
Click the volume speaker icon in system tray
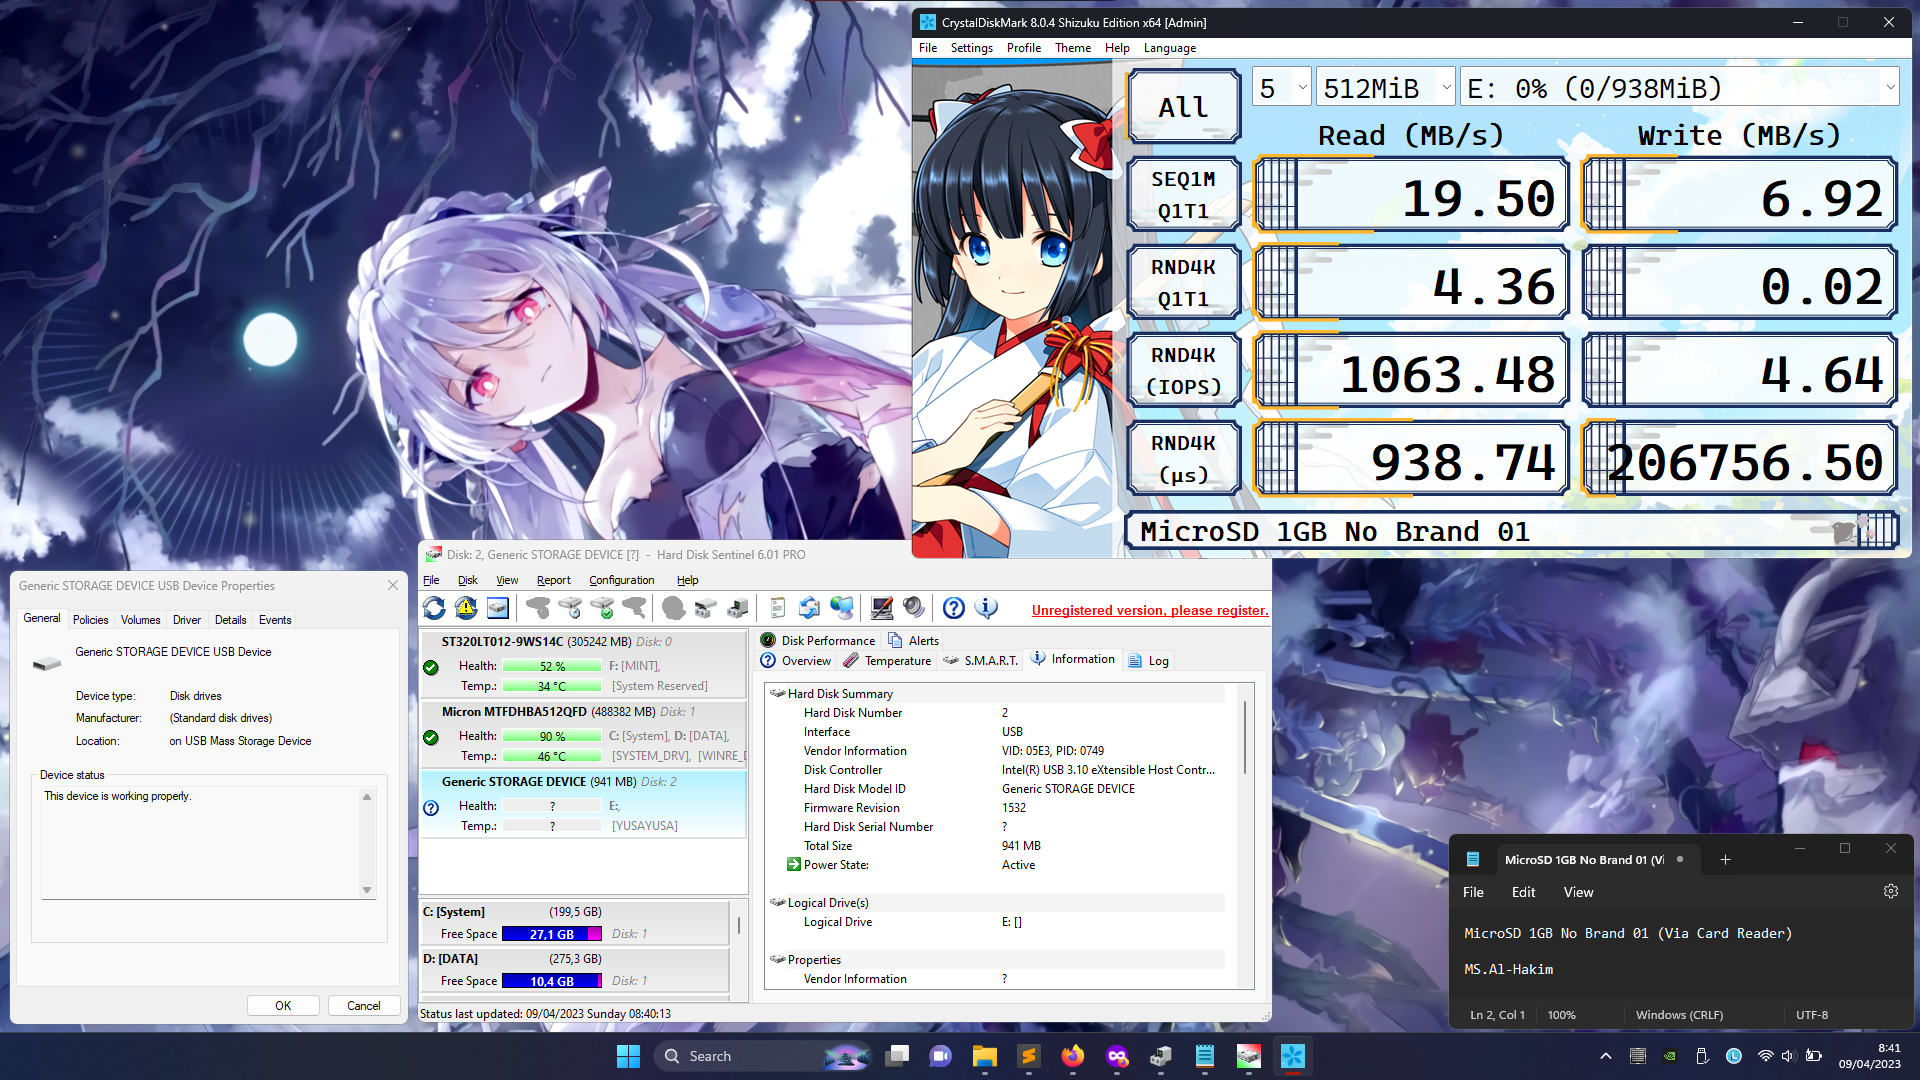[x=1788, y=1056]
